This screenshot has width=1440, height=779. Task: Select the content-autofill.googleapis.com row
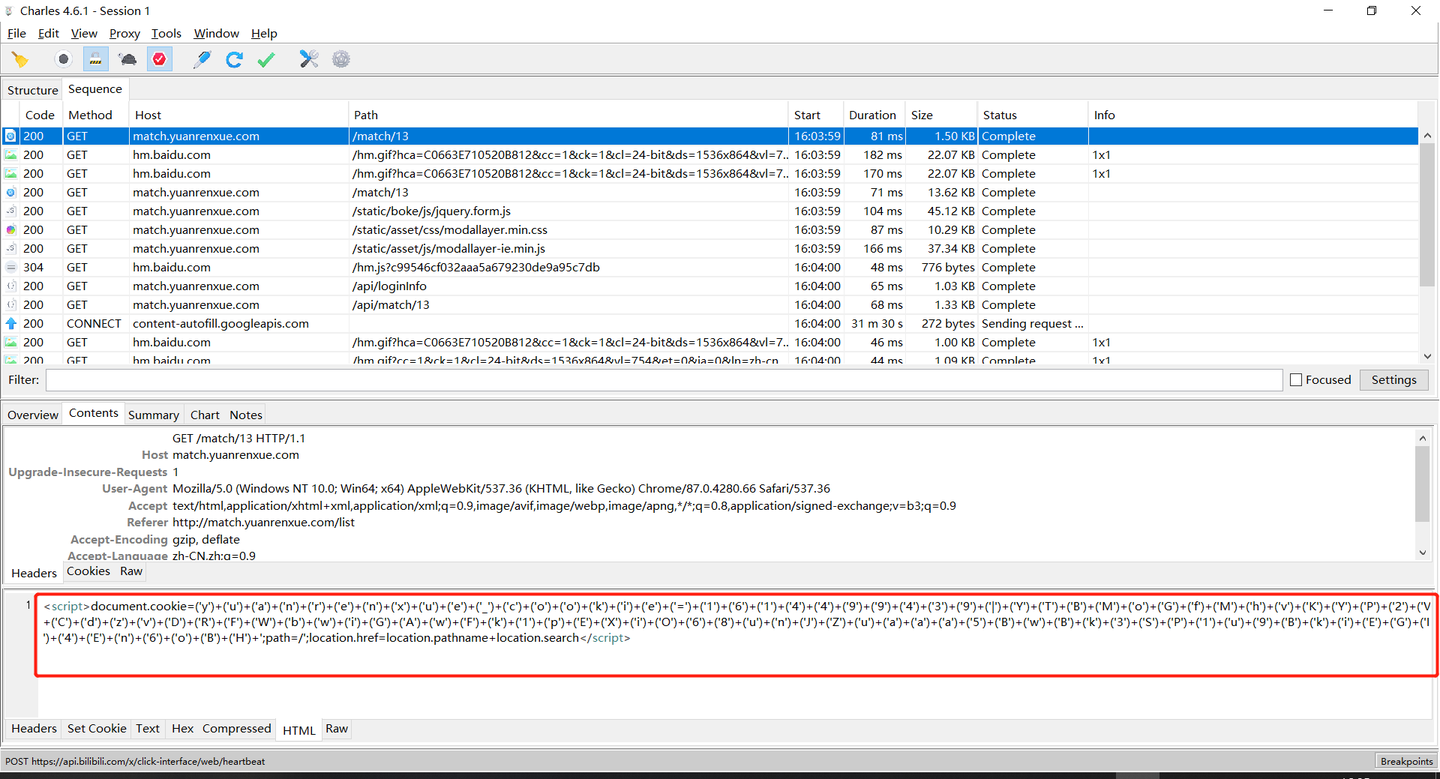[710, 323]
